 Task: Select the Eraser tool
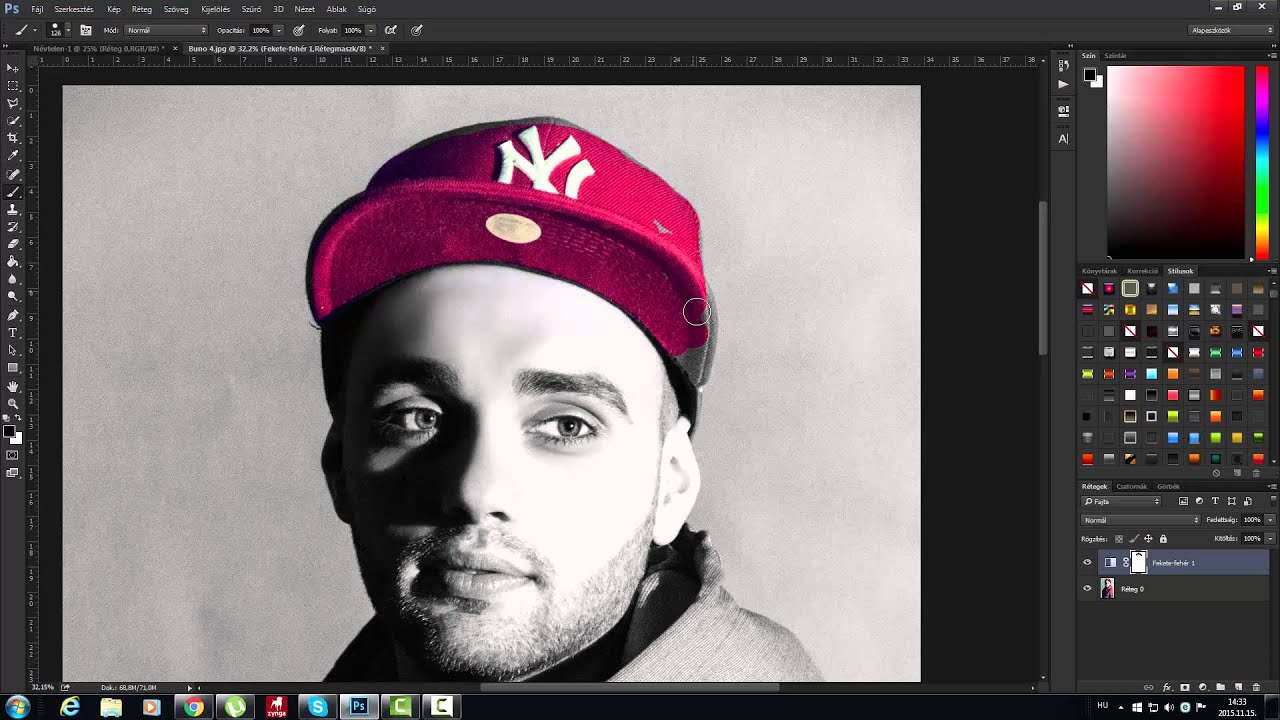13,244
